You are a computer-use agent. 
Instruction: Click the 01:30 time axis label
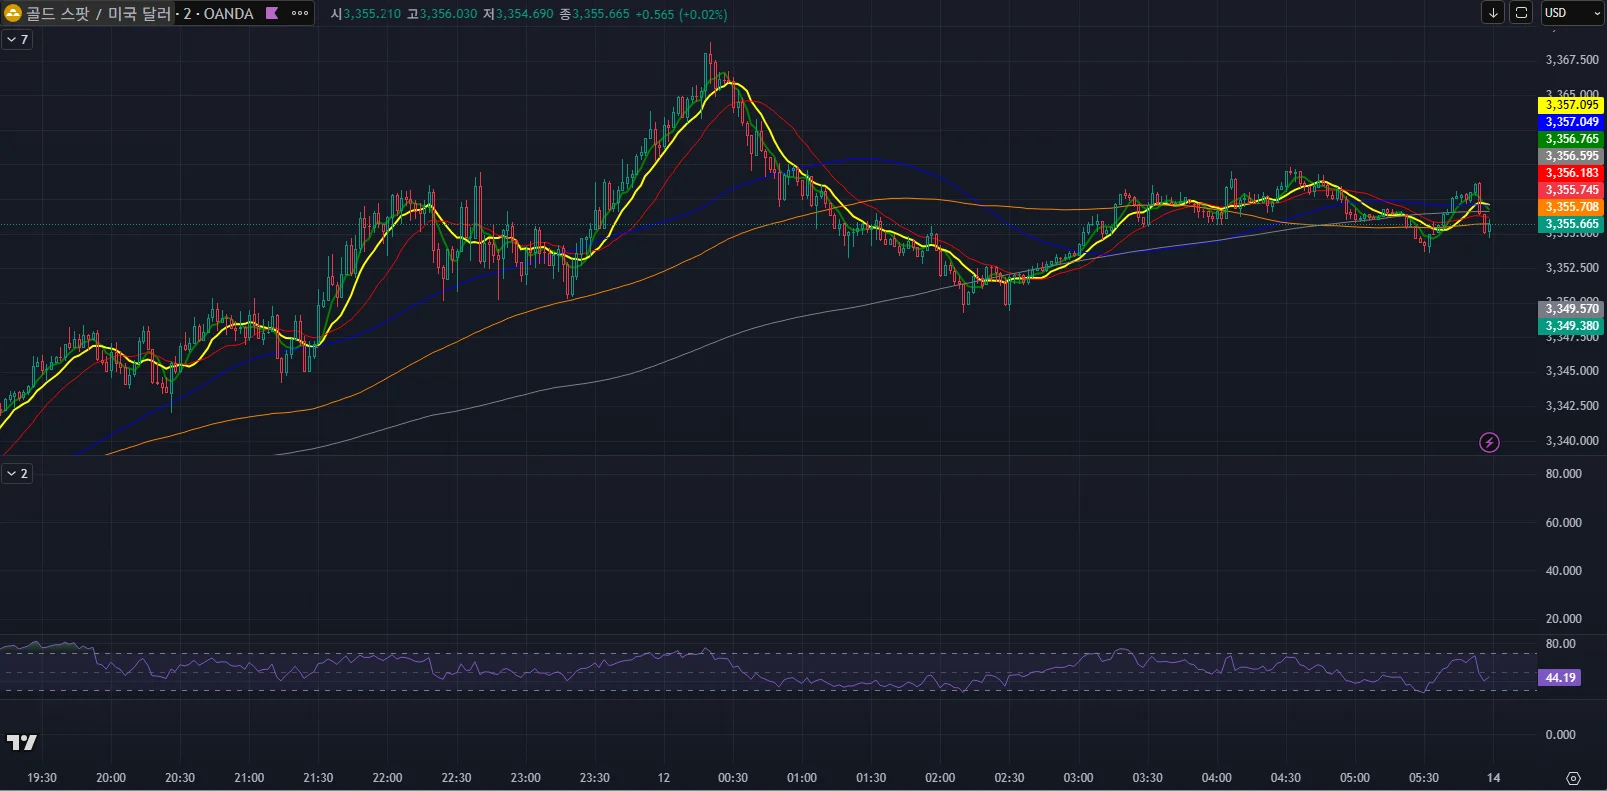point(871,778)
